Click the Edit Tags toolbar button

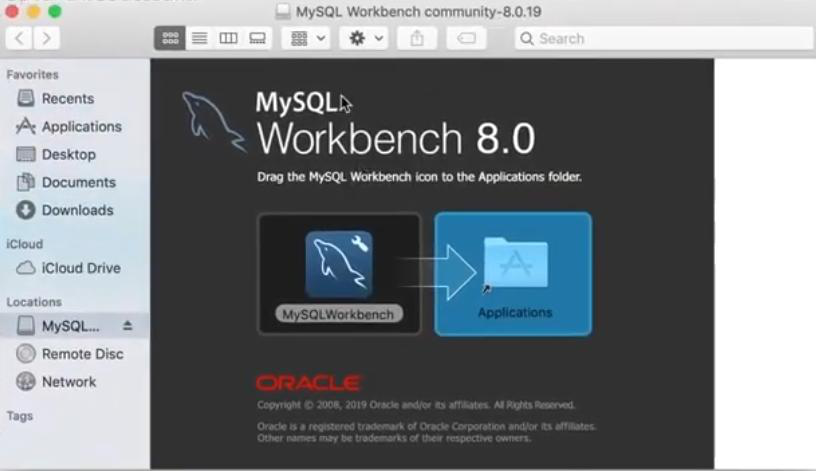[466, 39]
